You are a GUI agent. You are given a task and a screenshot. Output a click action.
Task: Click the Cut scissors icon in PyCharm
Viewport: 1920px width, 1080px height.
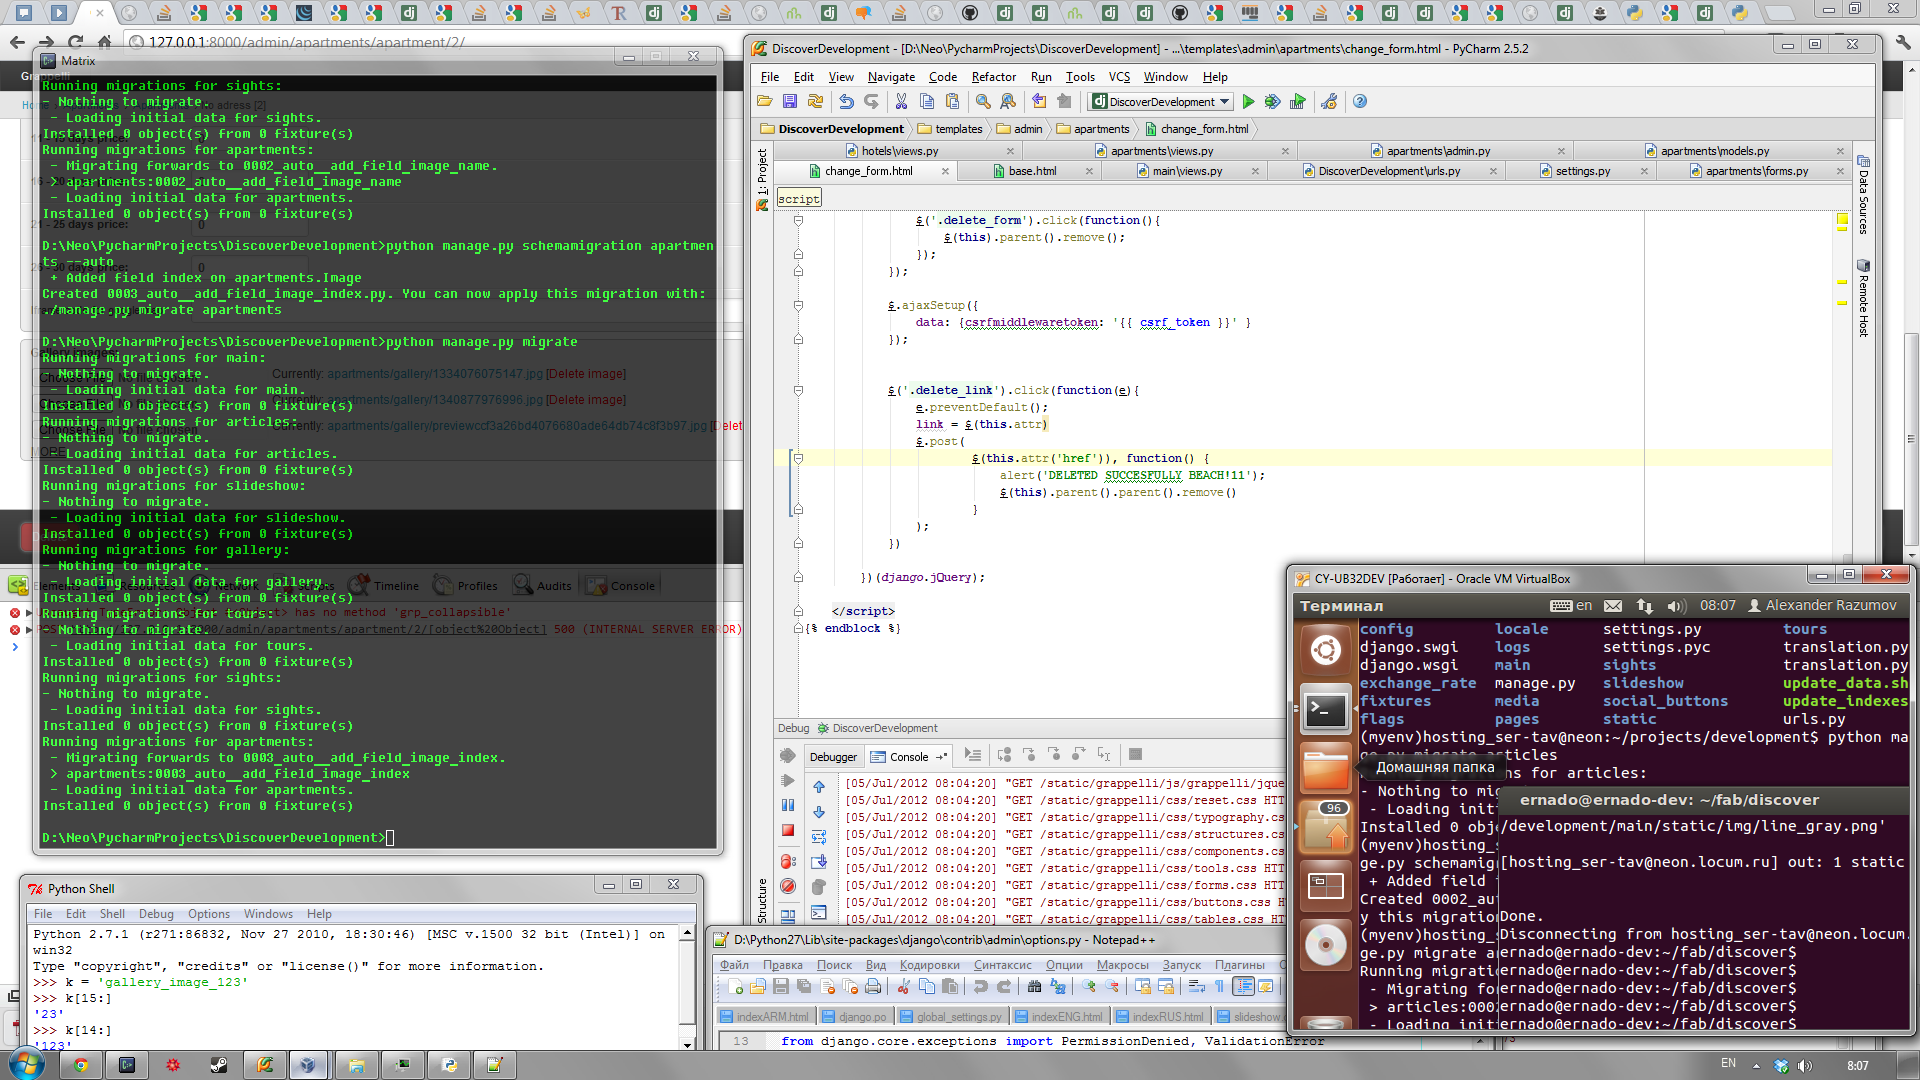901,102
